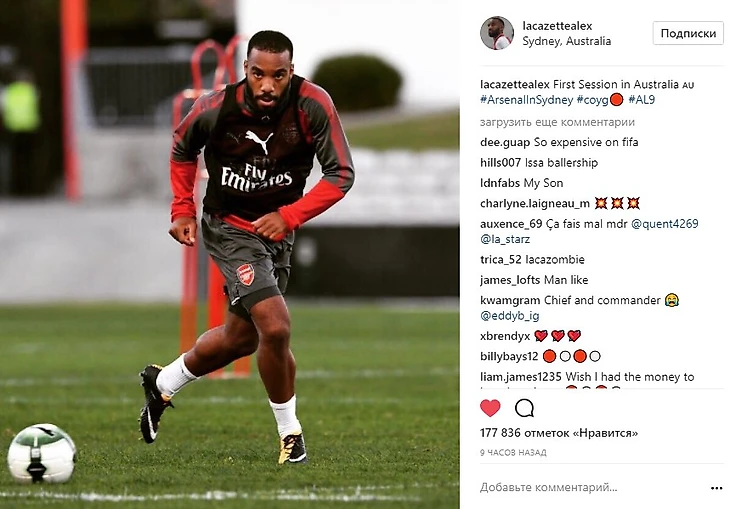Open the @quent4269 mention link
This screenshot has width=730, height=509.
(664, 224)
